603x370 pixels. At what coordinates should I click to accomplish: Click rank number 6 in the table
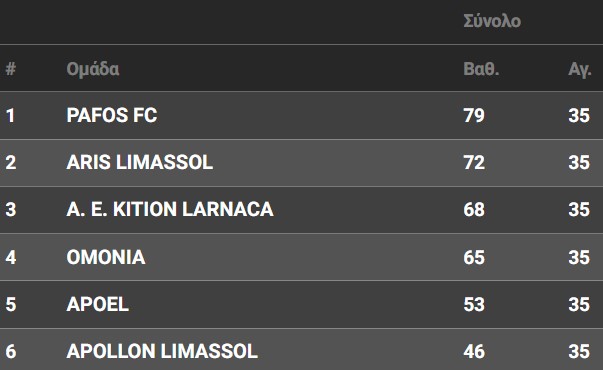pos(11,351)
